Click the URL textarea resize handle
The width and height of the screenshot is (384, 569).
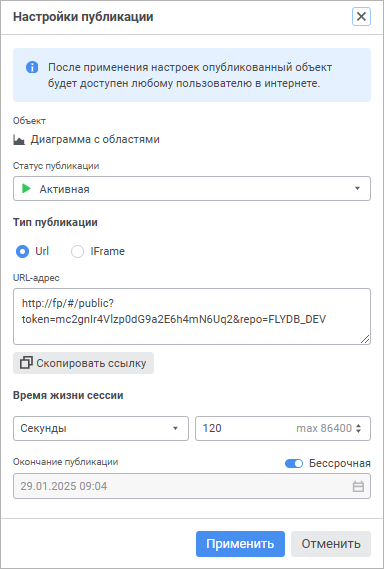point(365,339)
